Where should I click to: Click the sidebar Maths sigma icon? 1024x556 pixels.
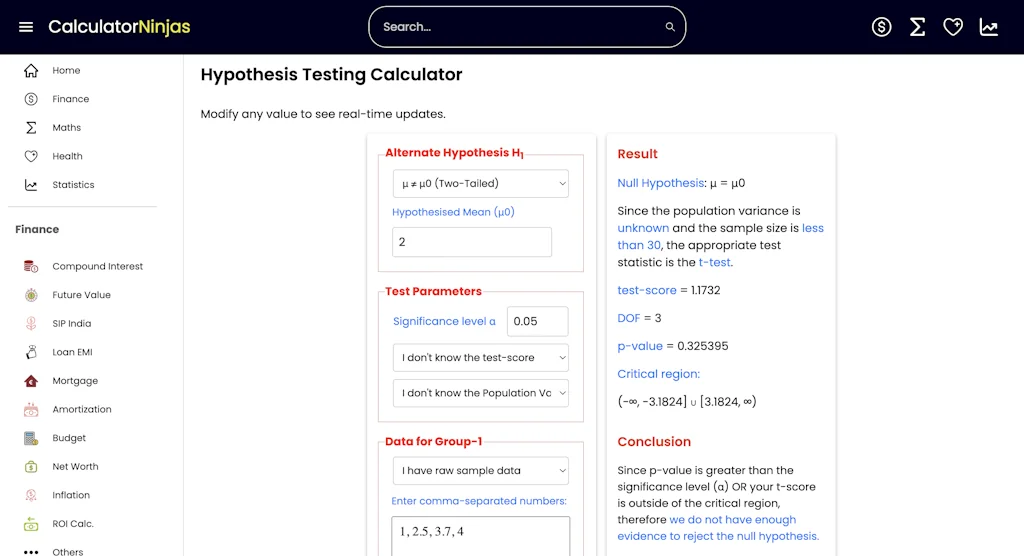click(x=31, y=127)
